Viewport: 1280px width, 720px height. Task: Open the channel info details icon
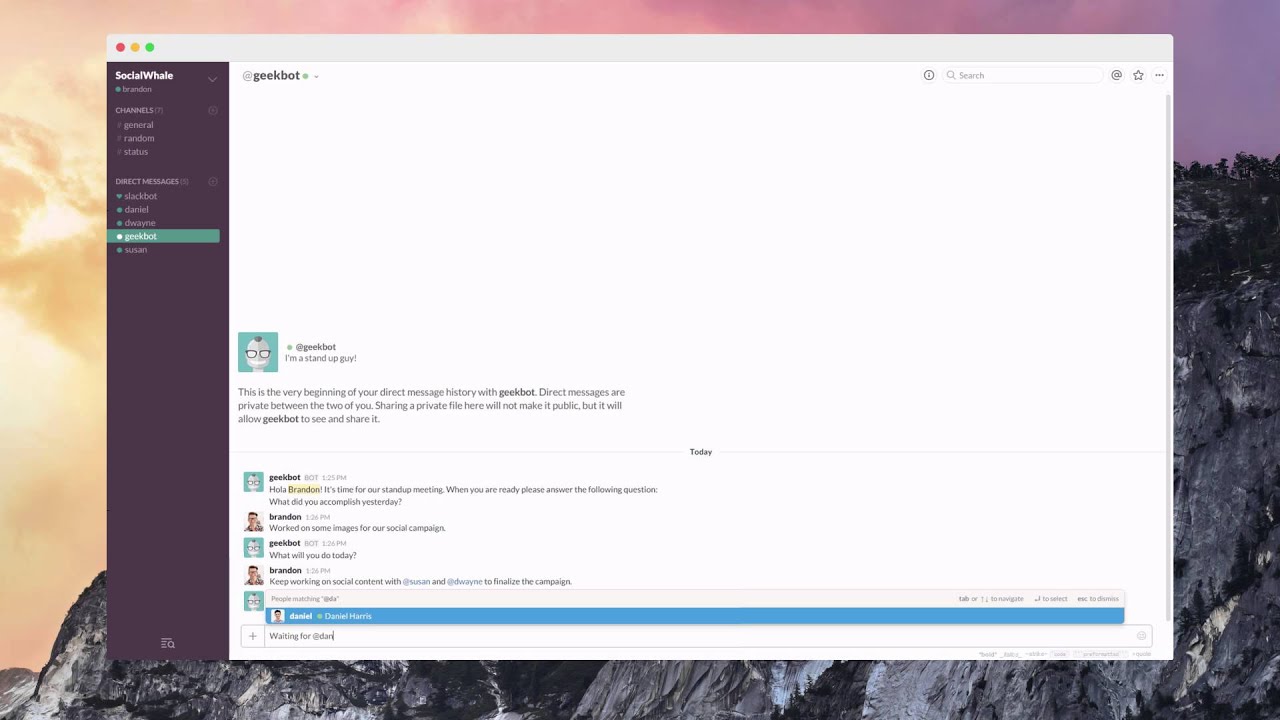pyautogui.click(x=929, y=75)
